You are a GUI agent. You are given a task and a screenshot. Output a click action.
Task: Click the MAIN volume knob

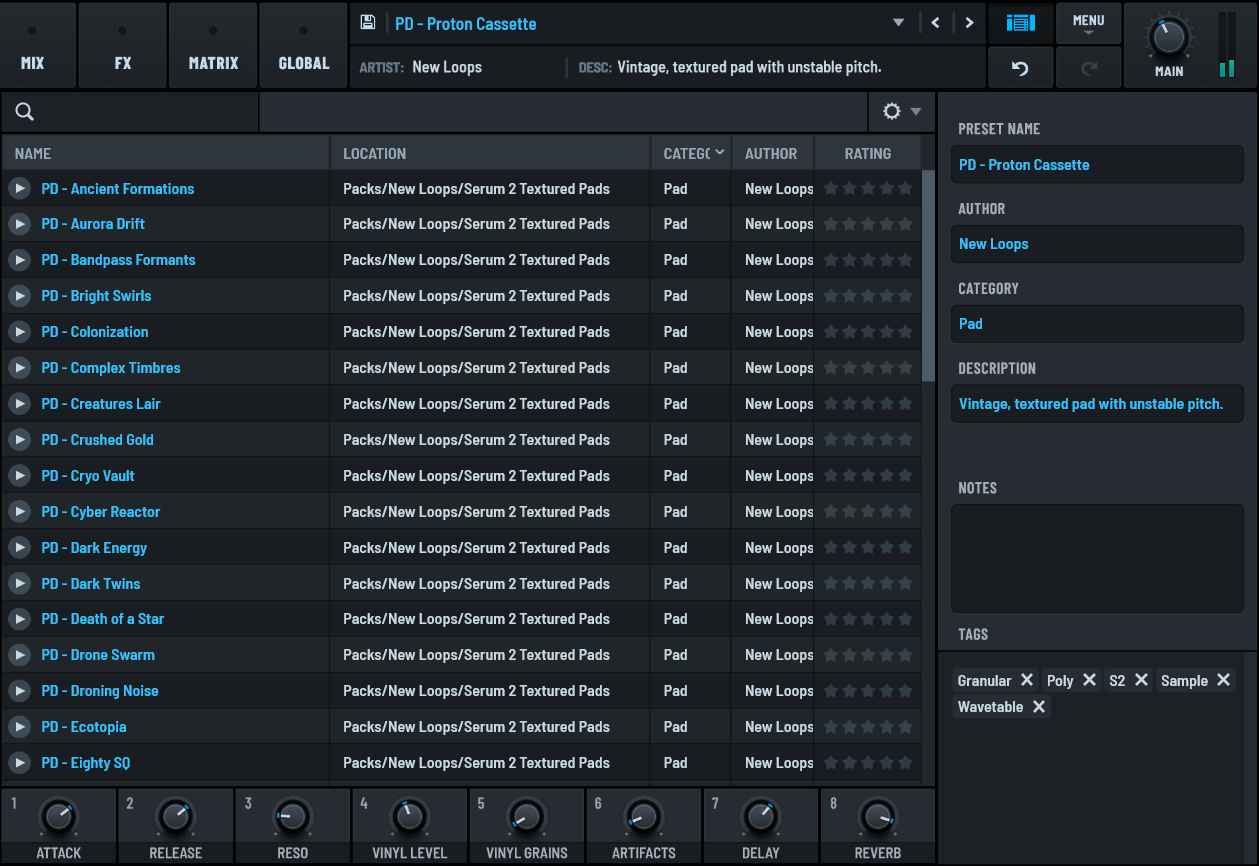(1168, 38)
